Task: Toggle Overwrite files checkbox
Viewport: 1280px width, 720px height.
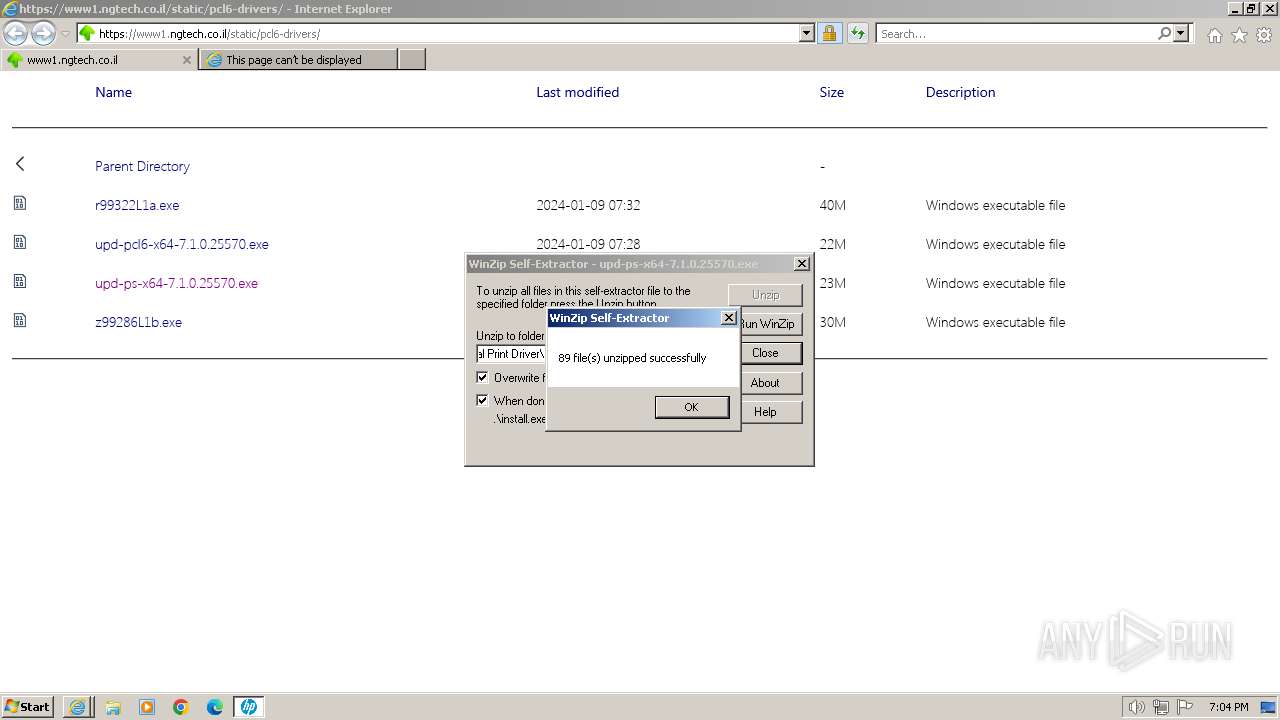Action: click(x=482, y=378)
